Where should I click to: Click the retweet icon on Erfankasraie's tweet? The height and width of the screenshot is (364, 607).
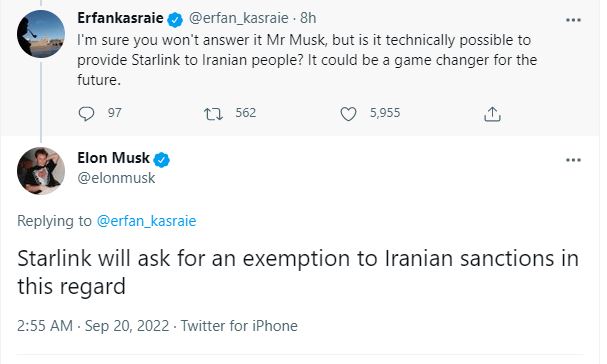pos(213,114)
